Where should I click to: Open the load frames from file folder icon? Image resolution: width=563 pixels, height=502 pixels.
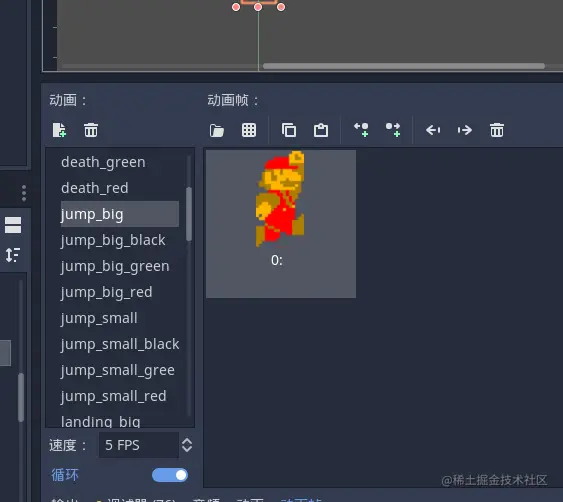pyautogui.click(x=217, y=130)
